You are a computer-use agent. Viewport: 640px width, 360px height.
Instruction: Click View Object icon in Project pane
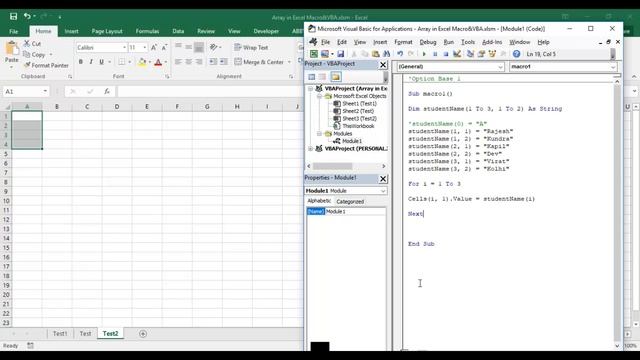322,77
